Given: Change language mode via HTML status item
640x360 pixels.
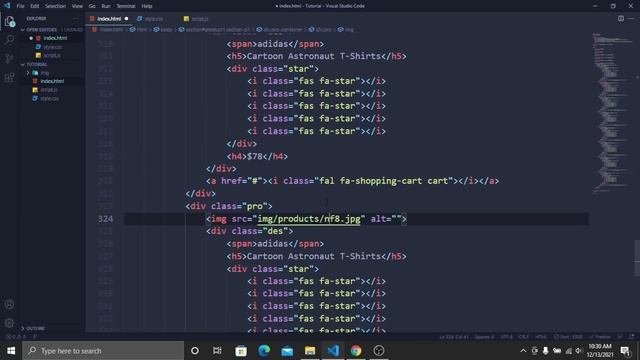Looking at the screenshot, I should click(541, 337).
